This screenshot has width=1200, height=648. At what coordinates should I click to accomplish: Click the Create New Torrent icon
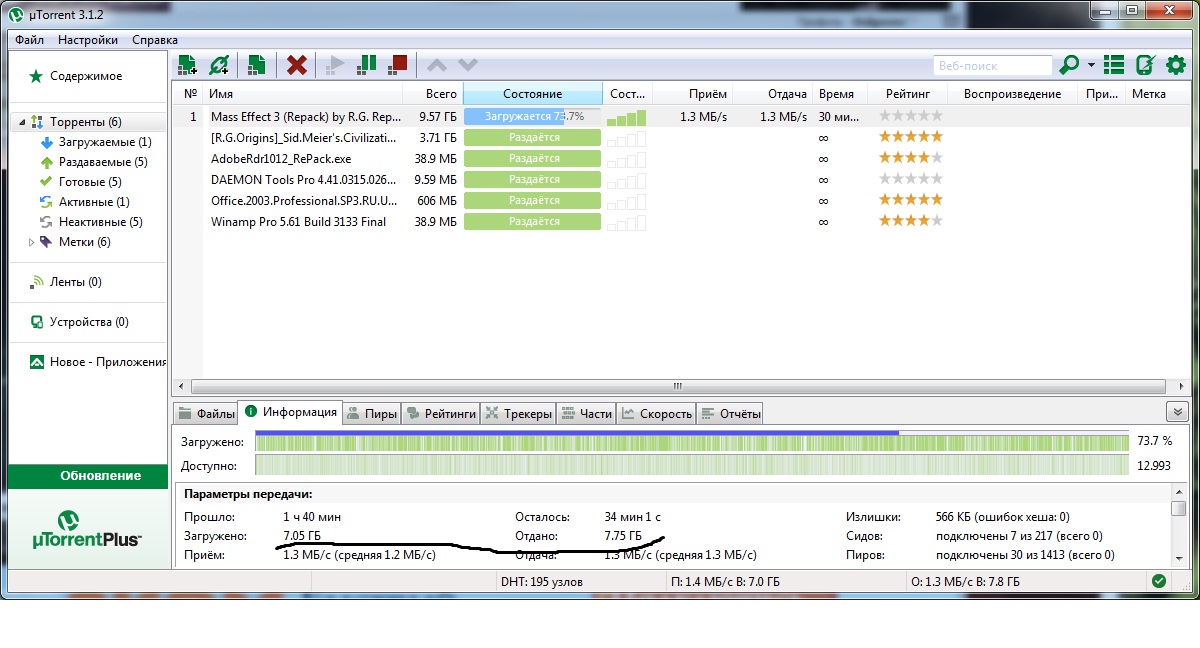tap(256, 65)
